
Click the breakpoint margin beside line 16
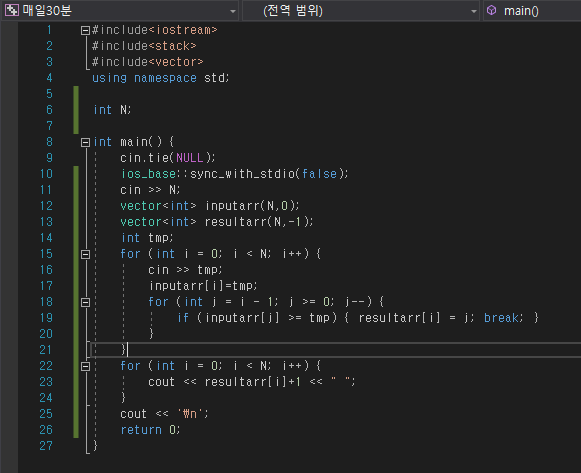click(9, 270)
